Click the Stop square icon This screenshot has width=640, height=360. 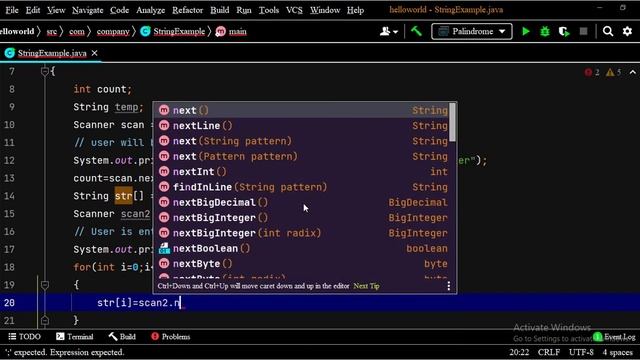click(x=584, y=31)
